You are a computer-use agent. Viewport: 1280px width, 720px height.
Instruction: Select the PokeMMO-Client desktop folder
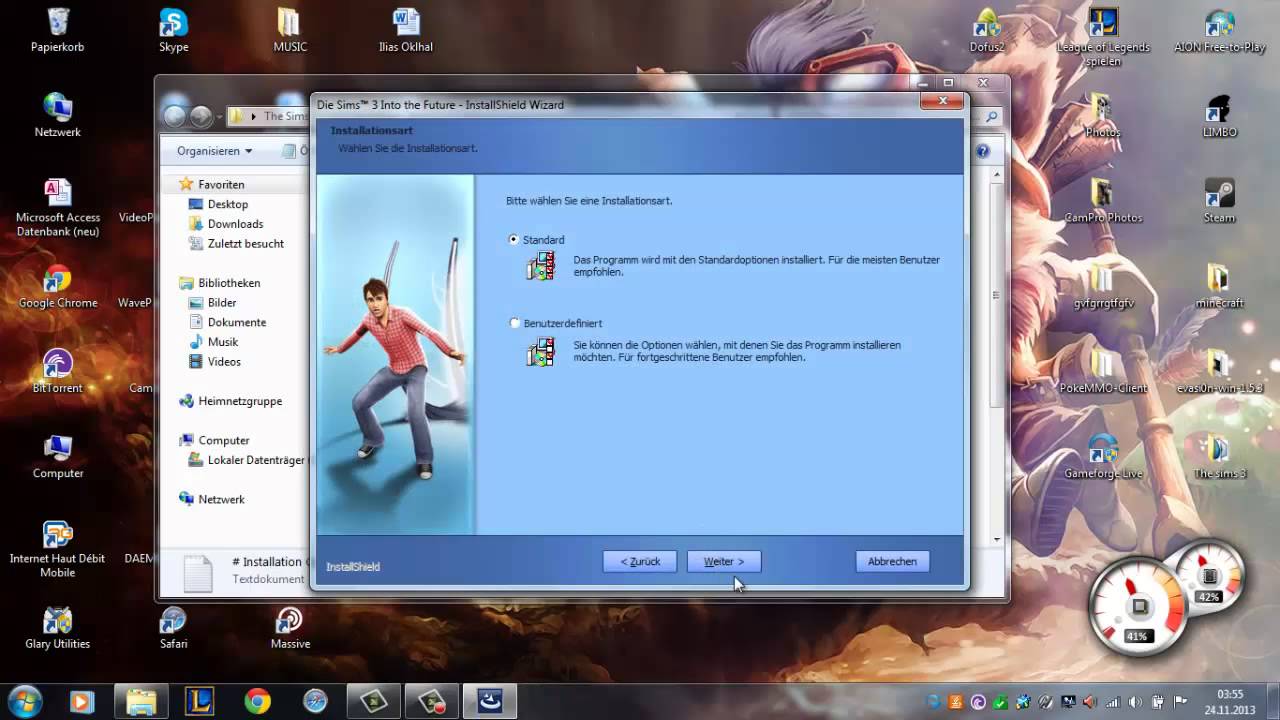click(1103, 371)
